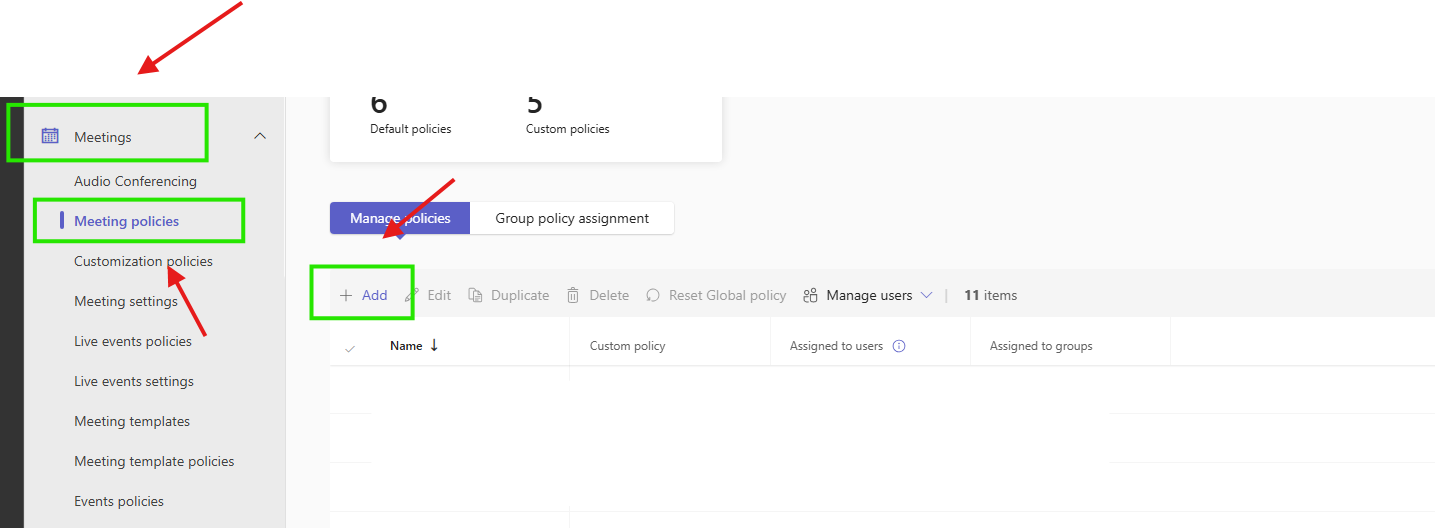1435x528 pixels.
Task: Open Audio Conferencing page
Action: (x=135, y=181)
